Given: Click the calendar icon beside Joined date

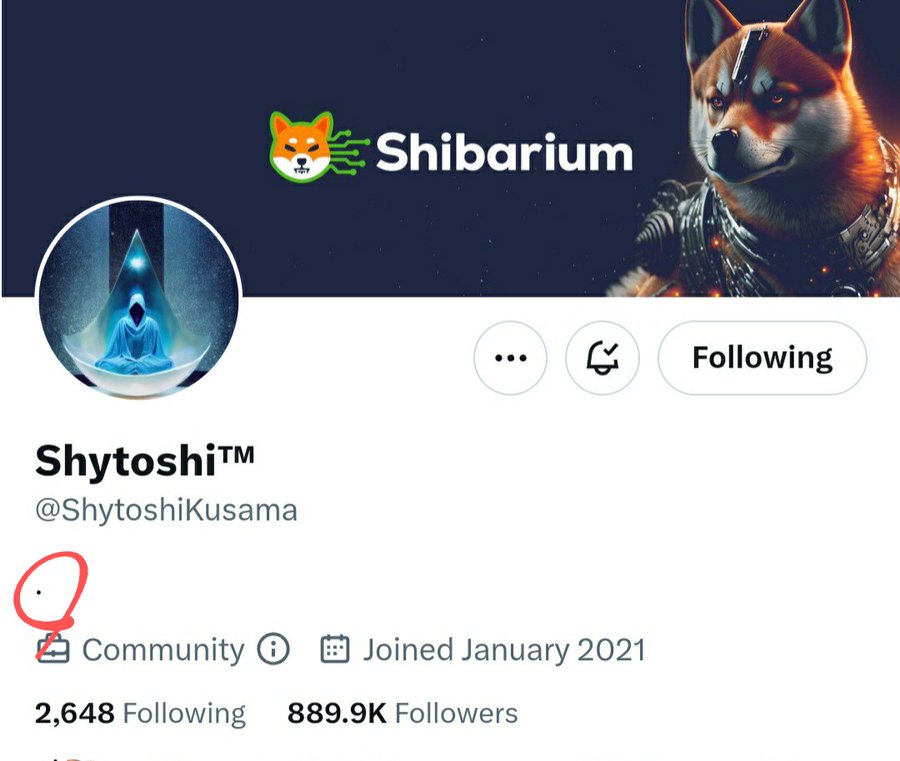Looking at the screenshot, I should 334,649.
